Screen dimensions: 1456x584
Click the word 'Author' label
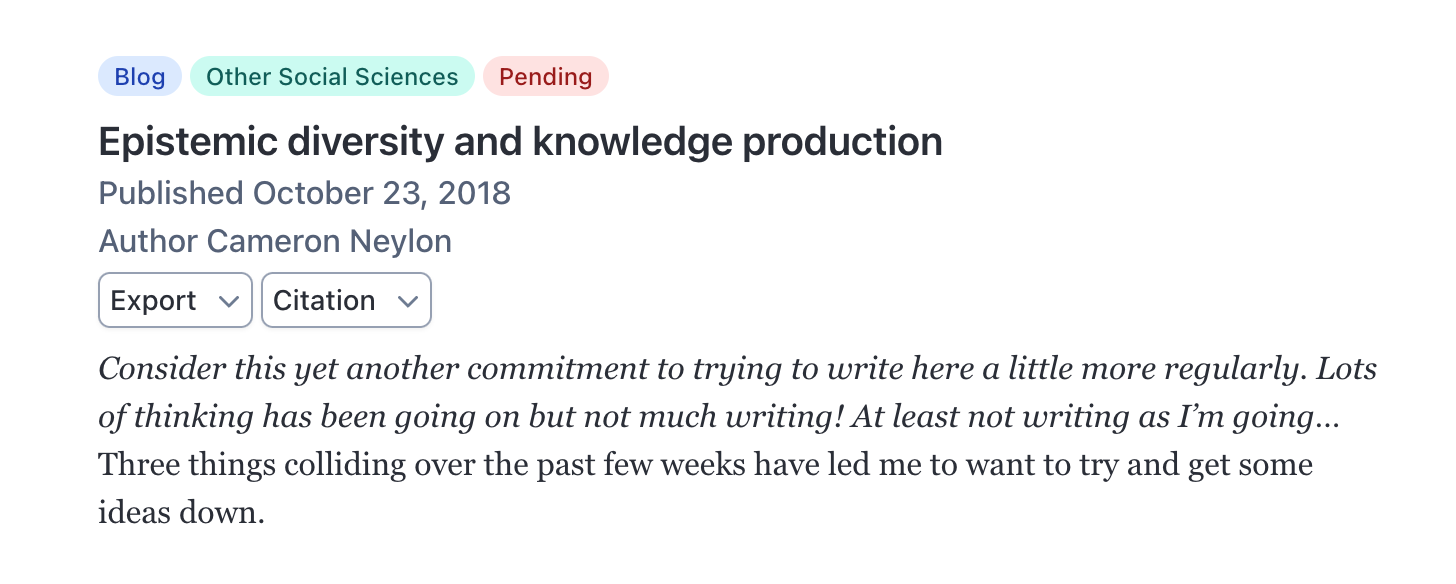pyautogui.click(x=149, y=241)
